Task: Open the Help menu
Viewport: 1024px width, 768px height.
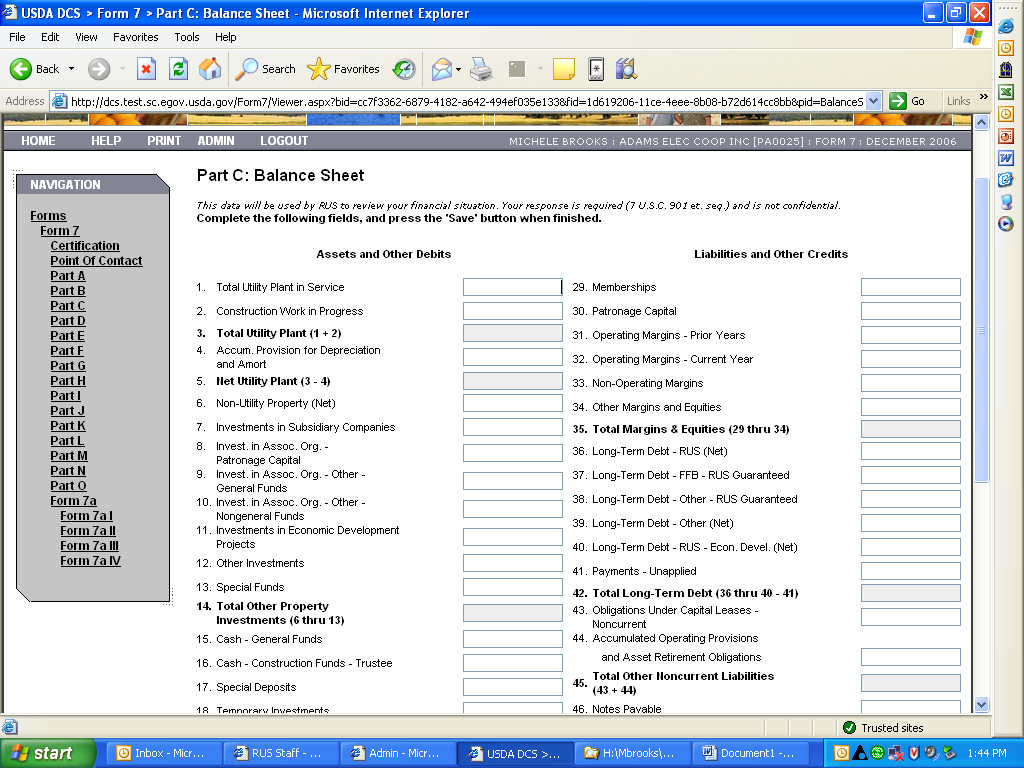Action: pos(226,37)
